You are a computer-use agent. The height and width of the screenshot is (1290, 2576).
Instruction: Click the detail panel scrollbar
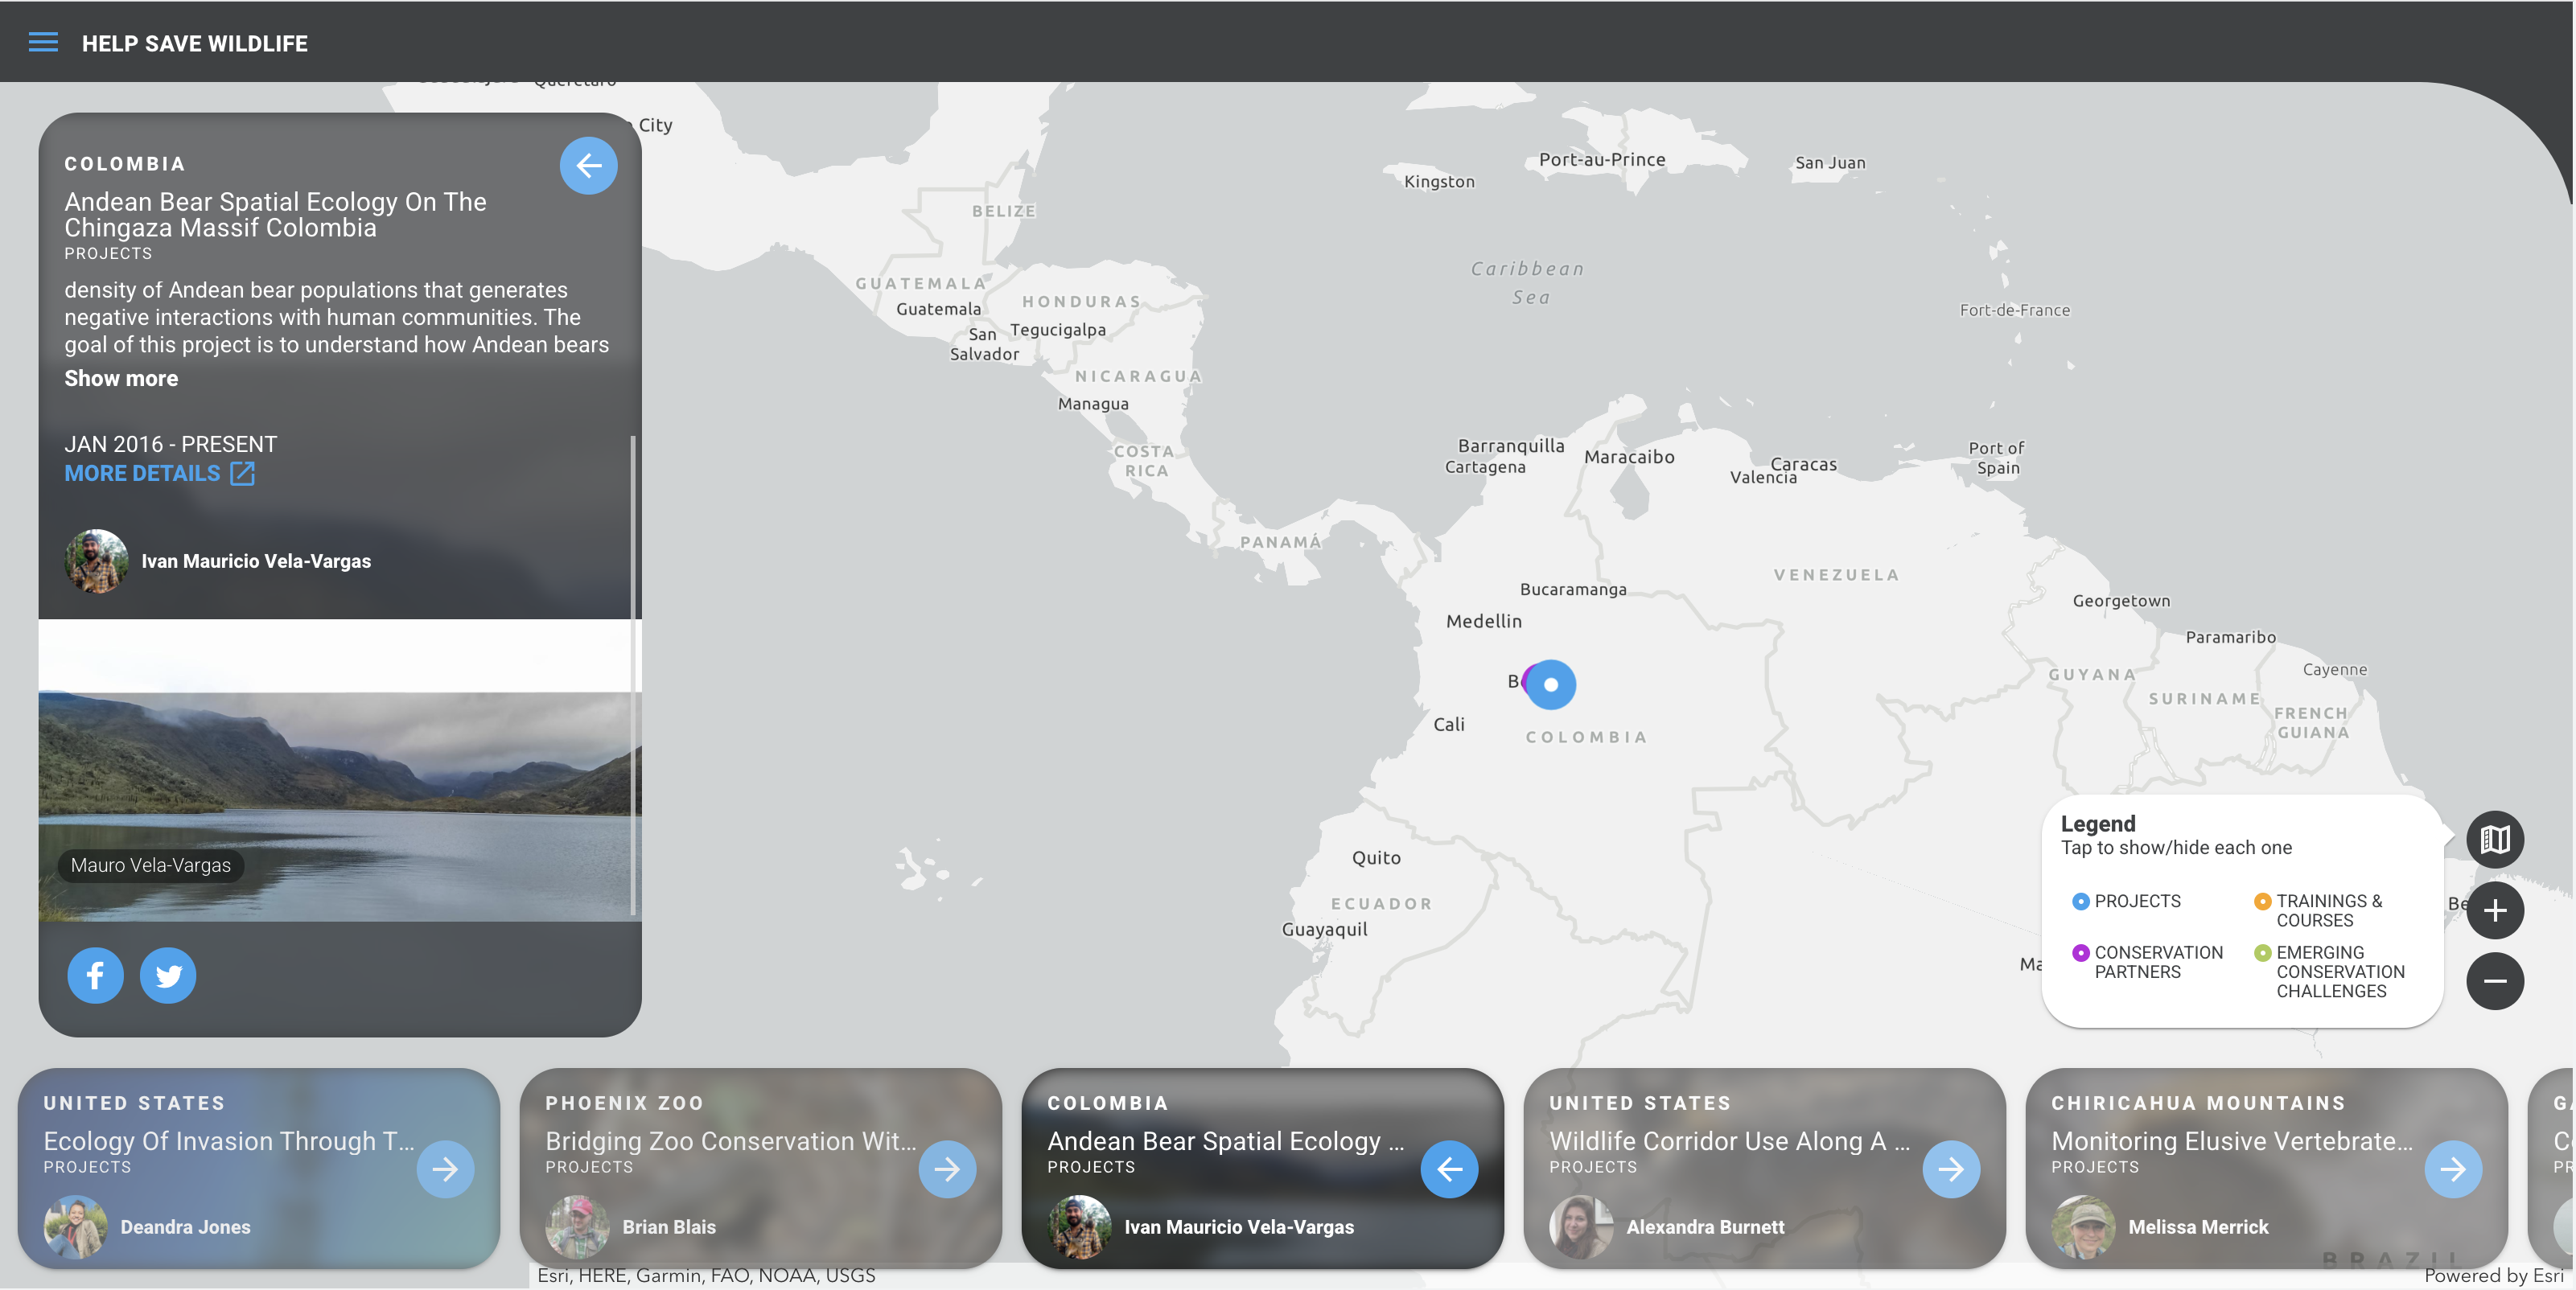[633, 675]
